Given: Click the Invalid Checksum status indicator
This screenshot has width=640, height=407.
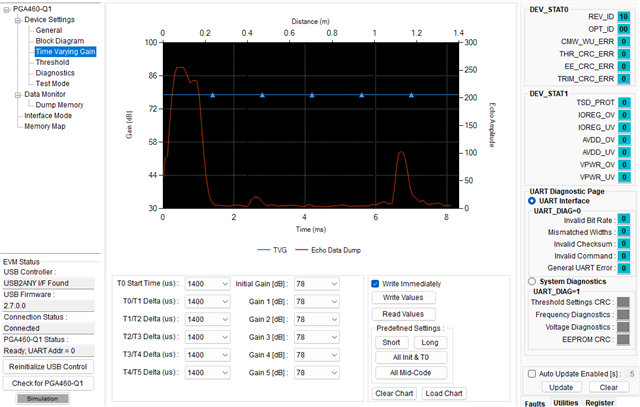Looking at the screenshot, I should (623, 244).
